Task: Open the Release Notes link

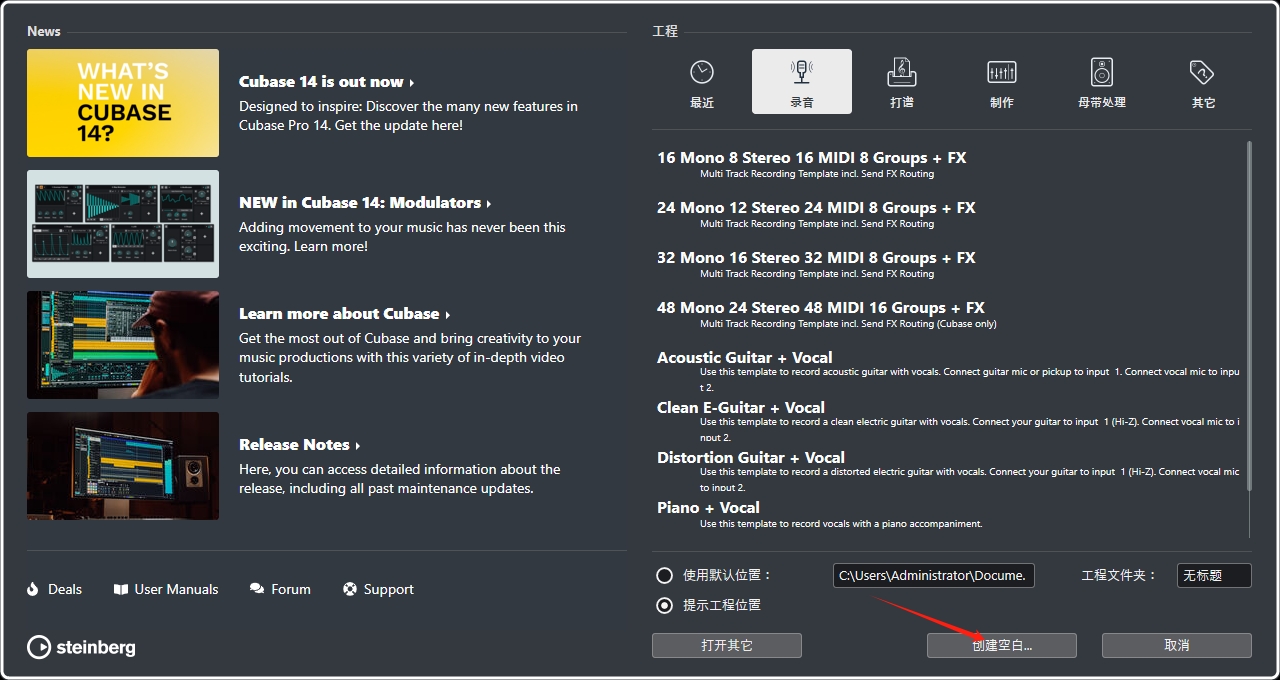Action: pos(299,445)
